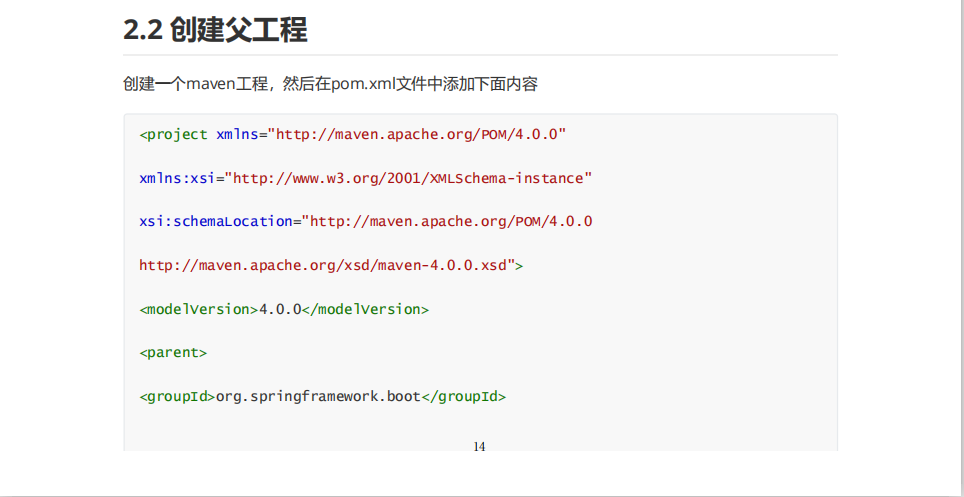Viewport: 964px width, 497px height.
Task: Click the www.w3.org XMLSchema-instance URL
Action: 409,178
